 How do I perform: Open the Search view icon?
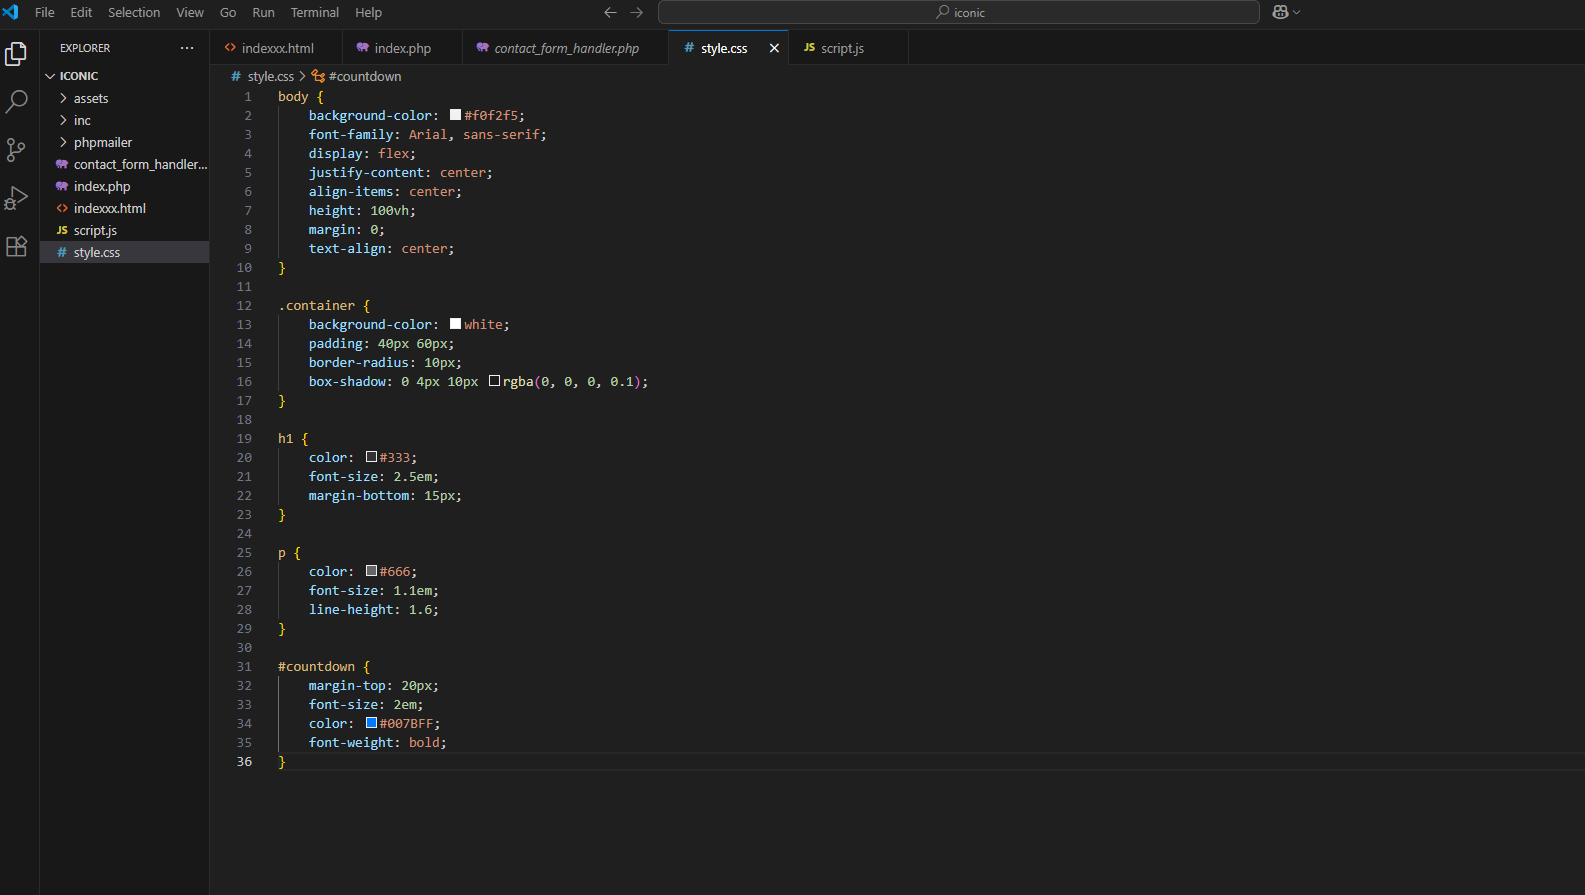16,101
